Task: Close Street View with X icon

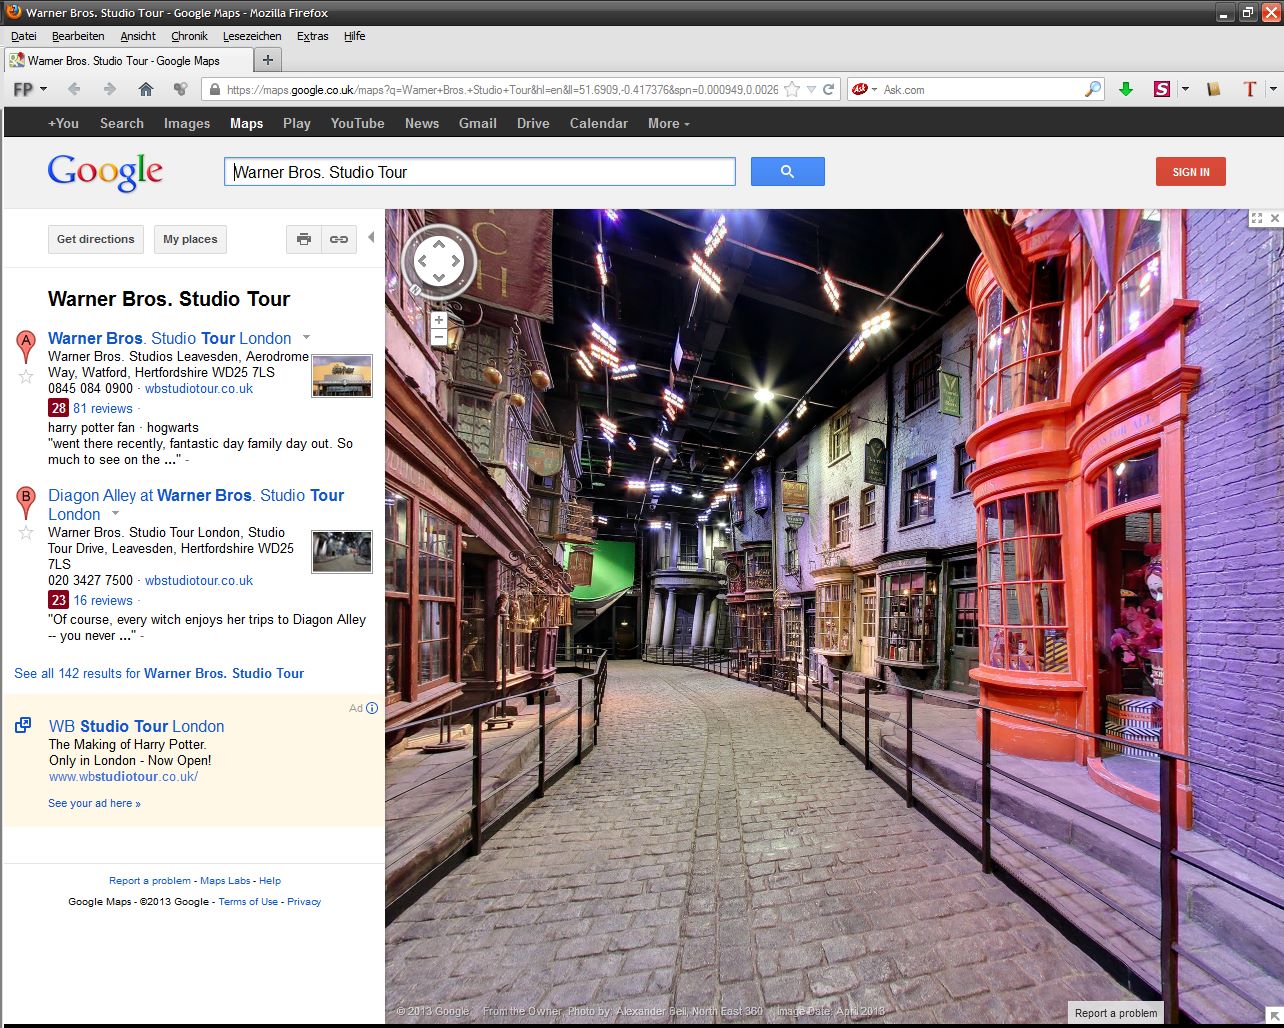Action: tap(1275, 218)
